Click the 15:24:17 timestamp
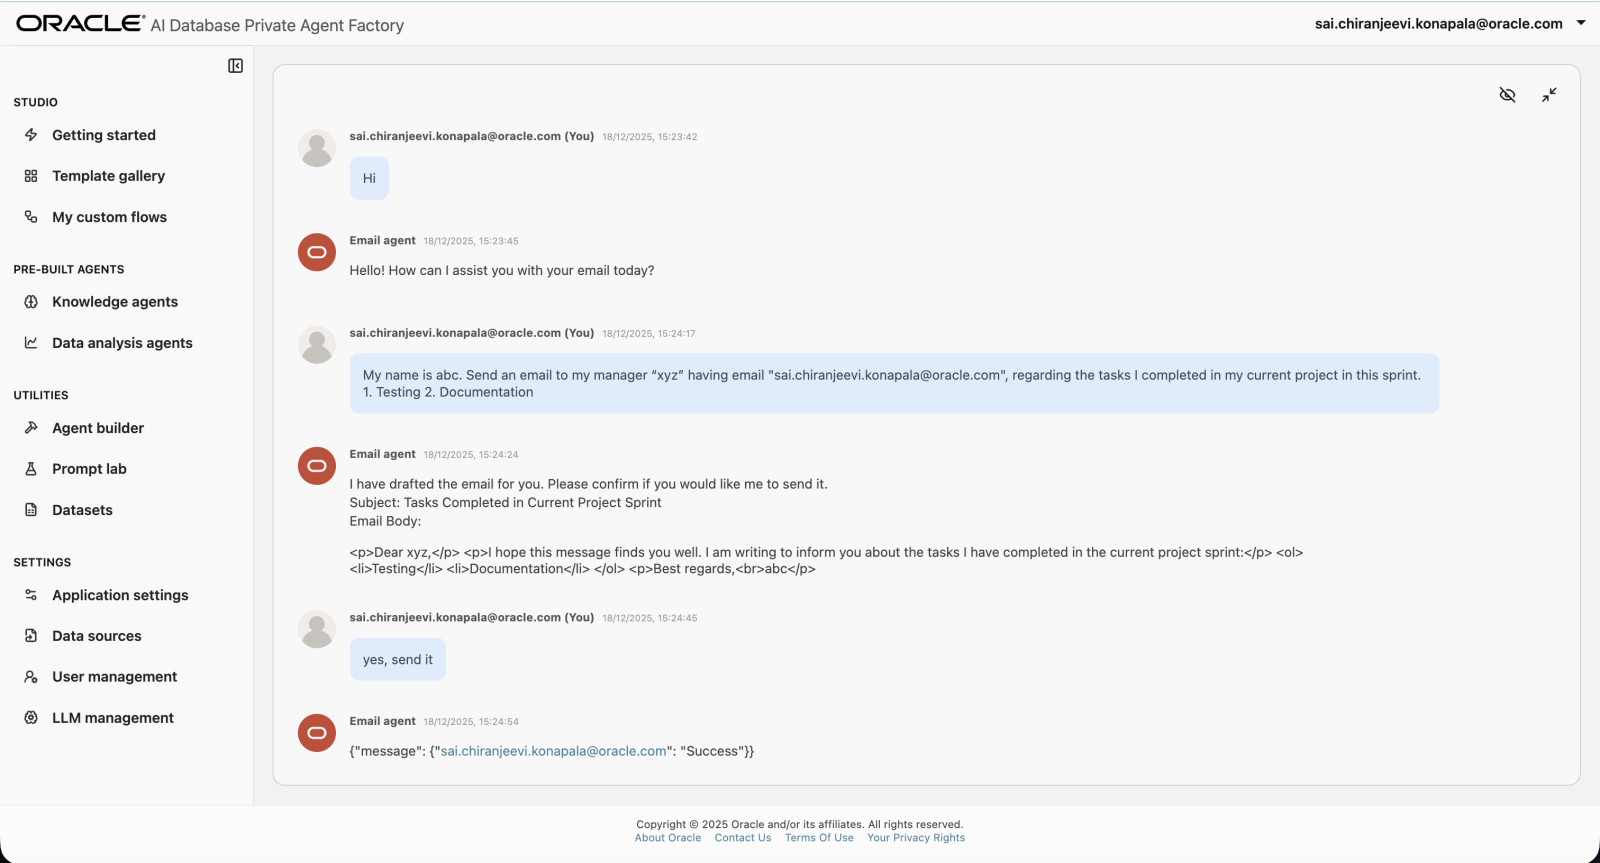 [649, 334]
